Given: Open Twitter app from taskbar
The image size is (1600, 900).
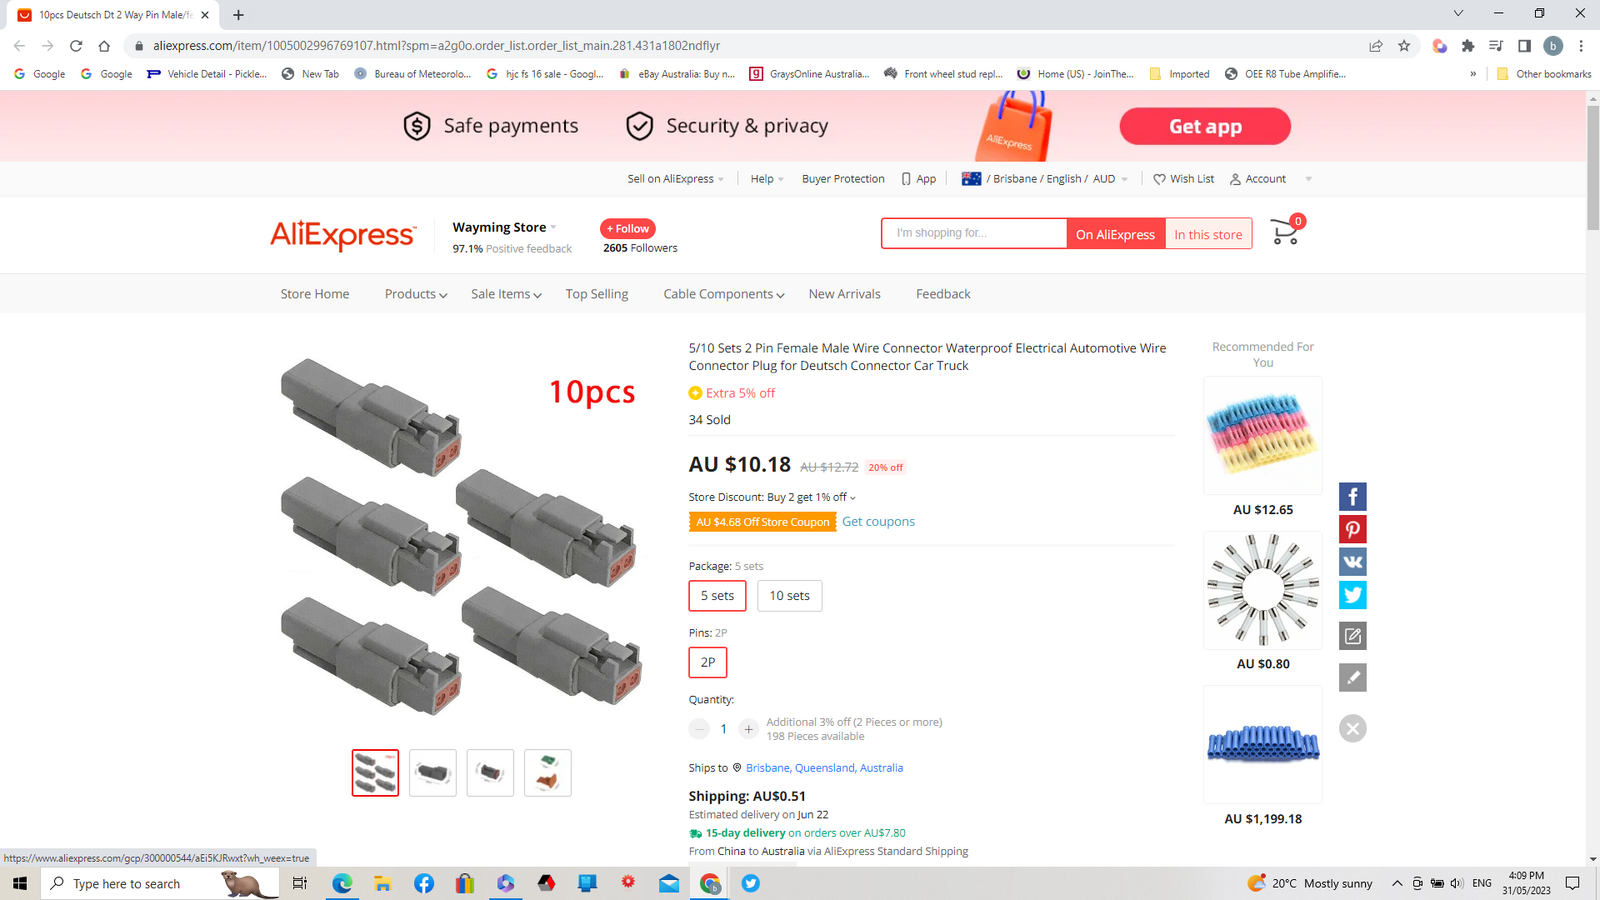Looking at the screenshot, I should pos(751,883).
